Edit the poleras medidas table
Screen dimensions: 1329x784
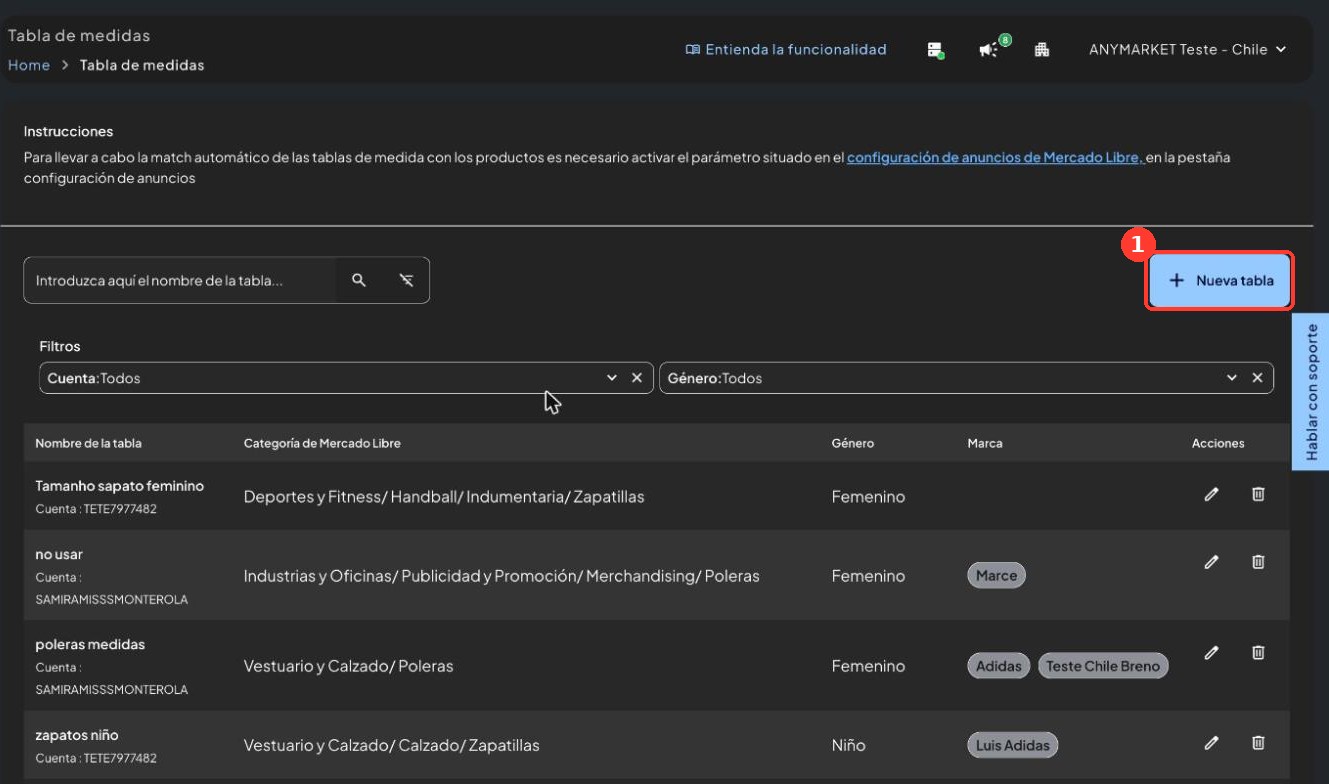coord(1212,652)
